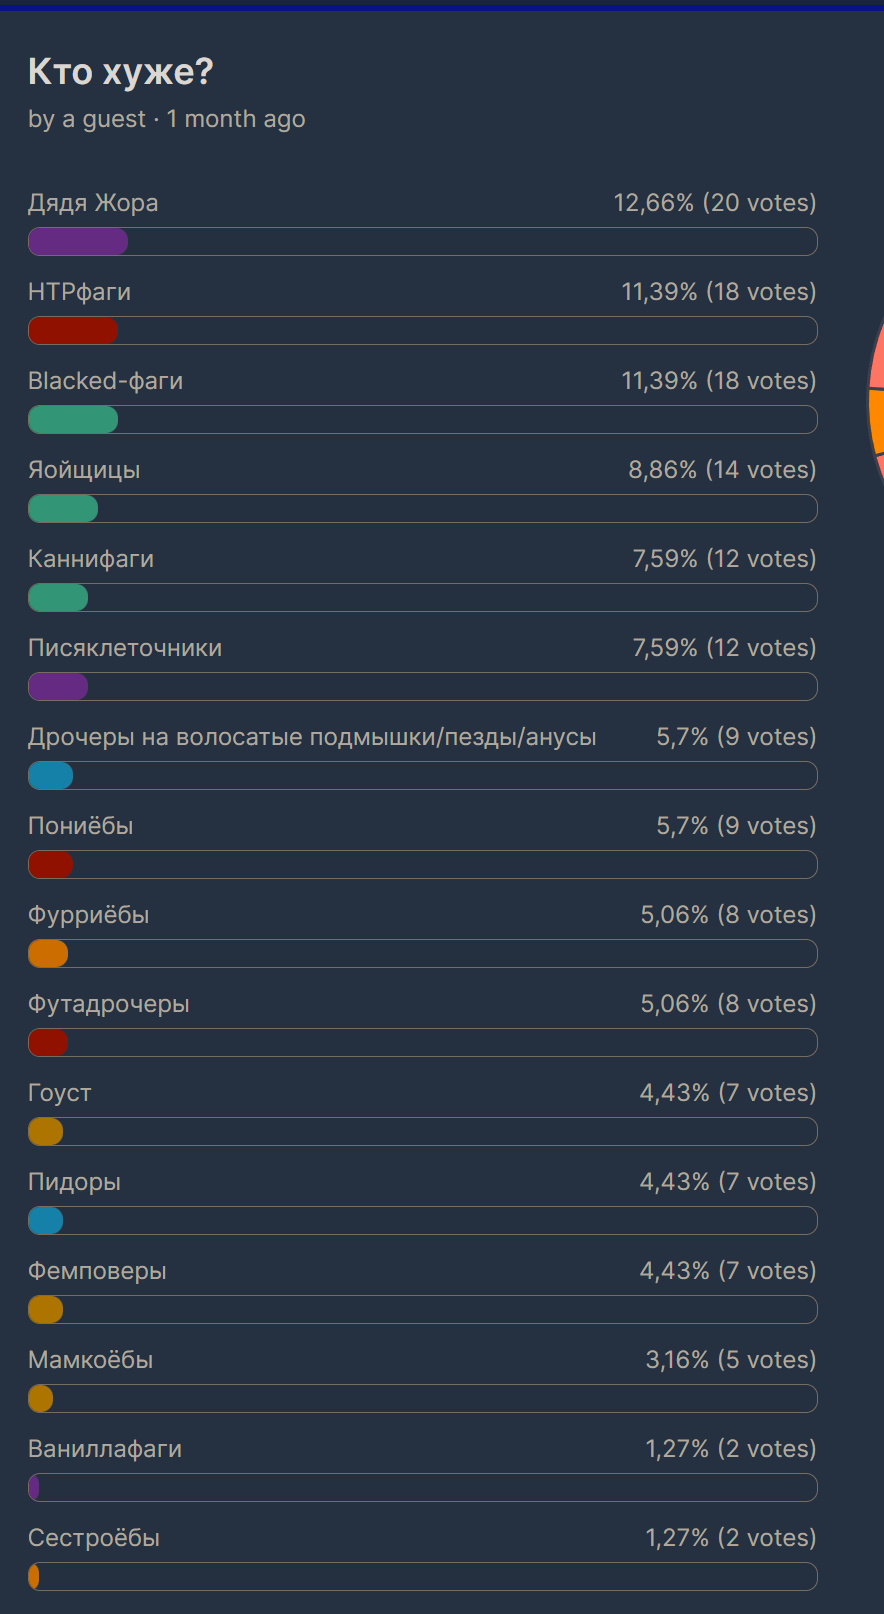Click the "Яойщицы" option label
Image resolution: width=884 pixels, height=1614 pixels.
coord(84,470)
